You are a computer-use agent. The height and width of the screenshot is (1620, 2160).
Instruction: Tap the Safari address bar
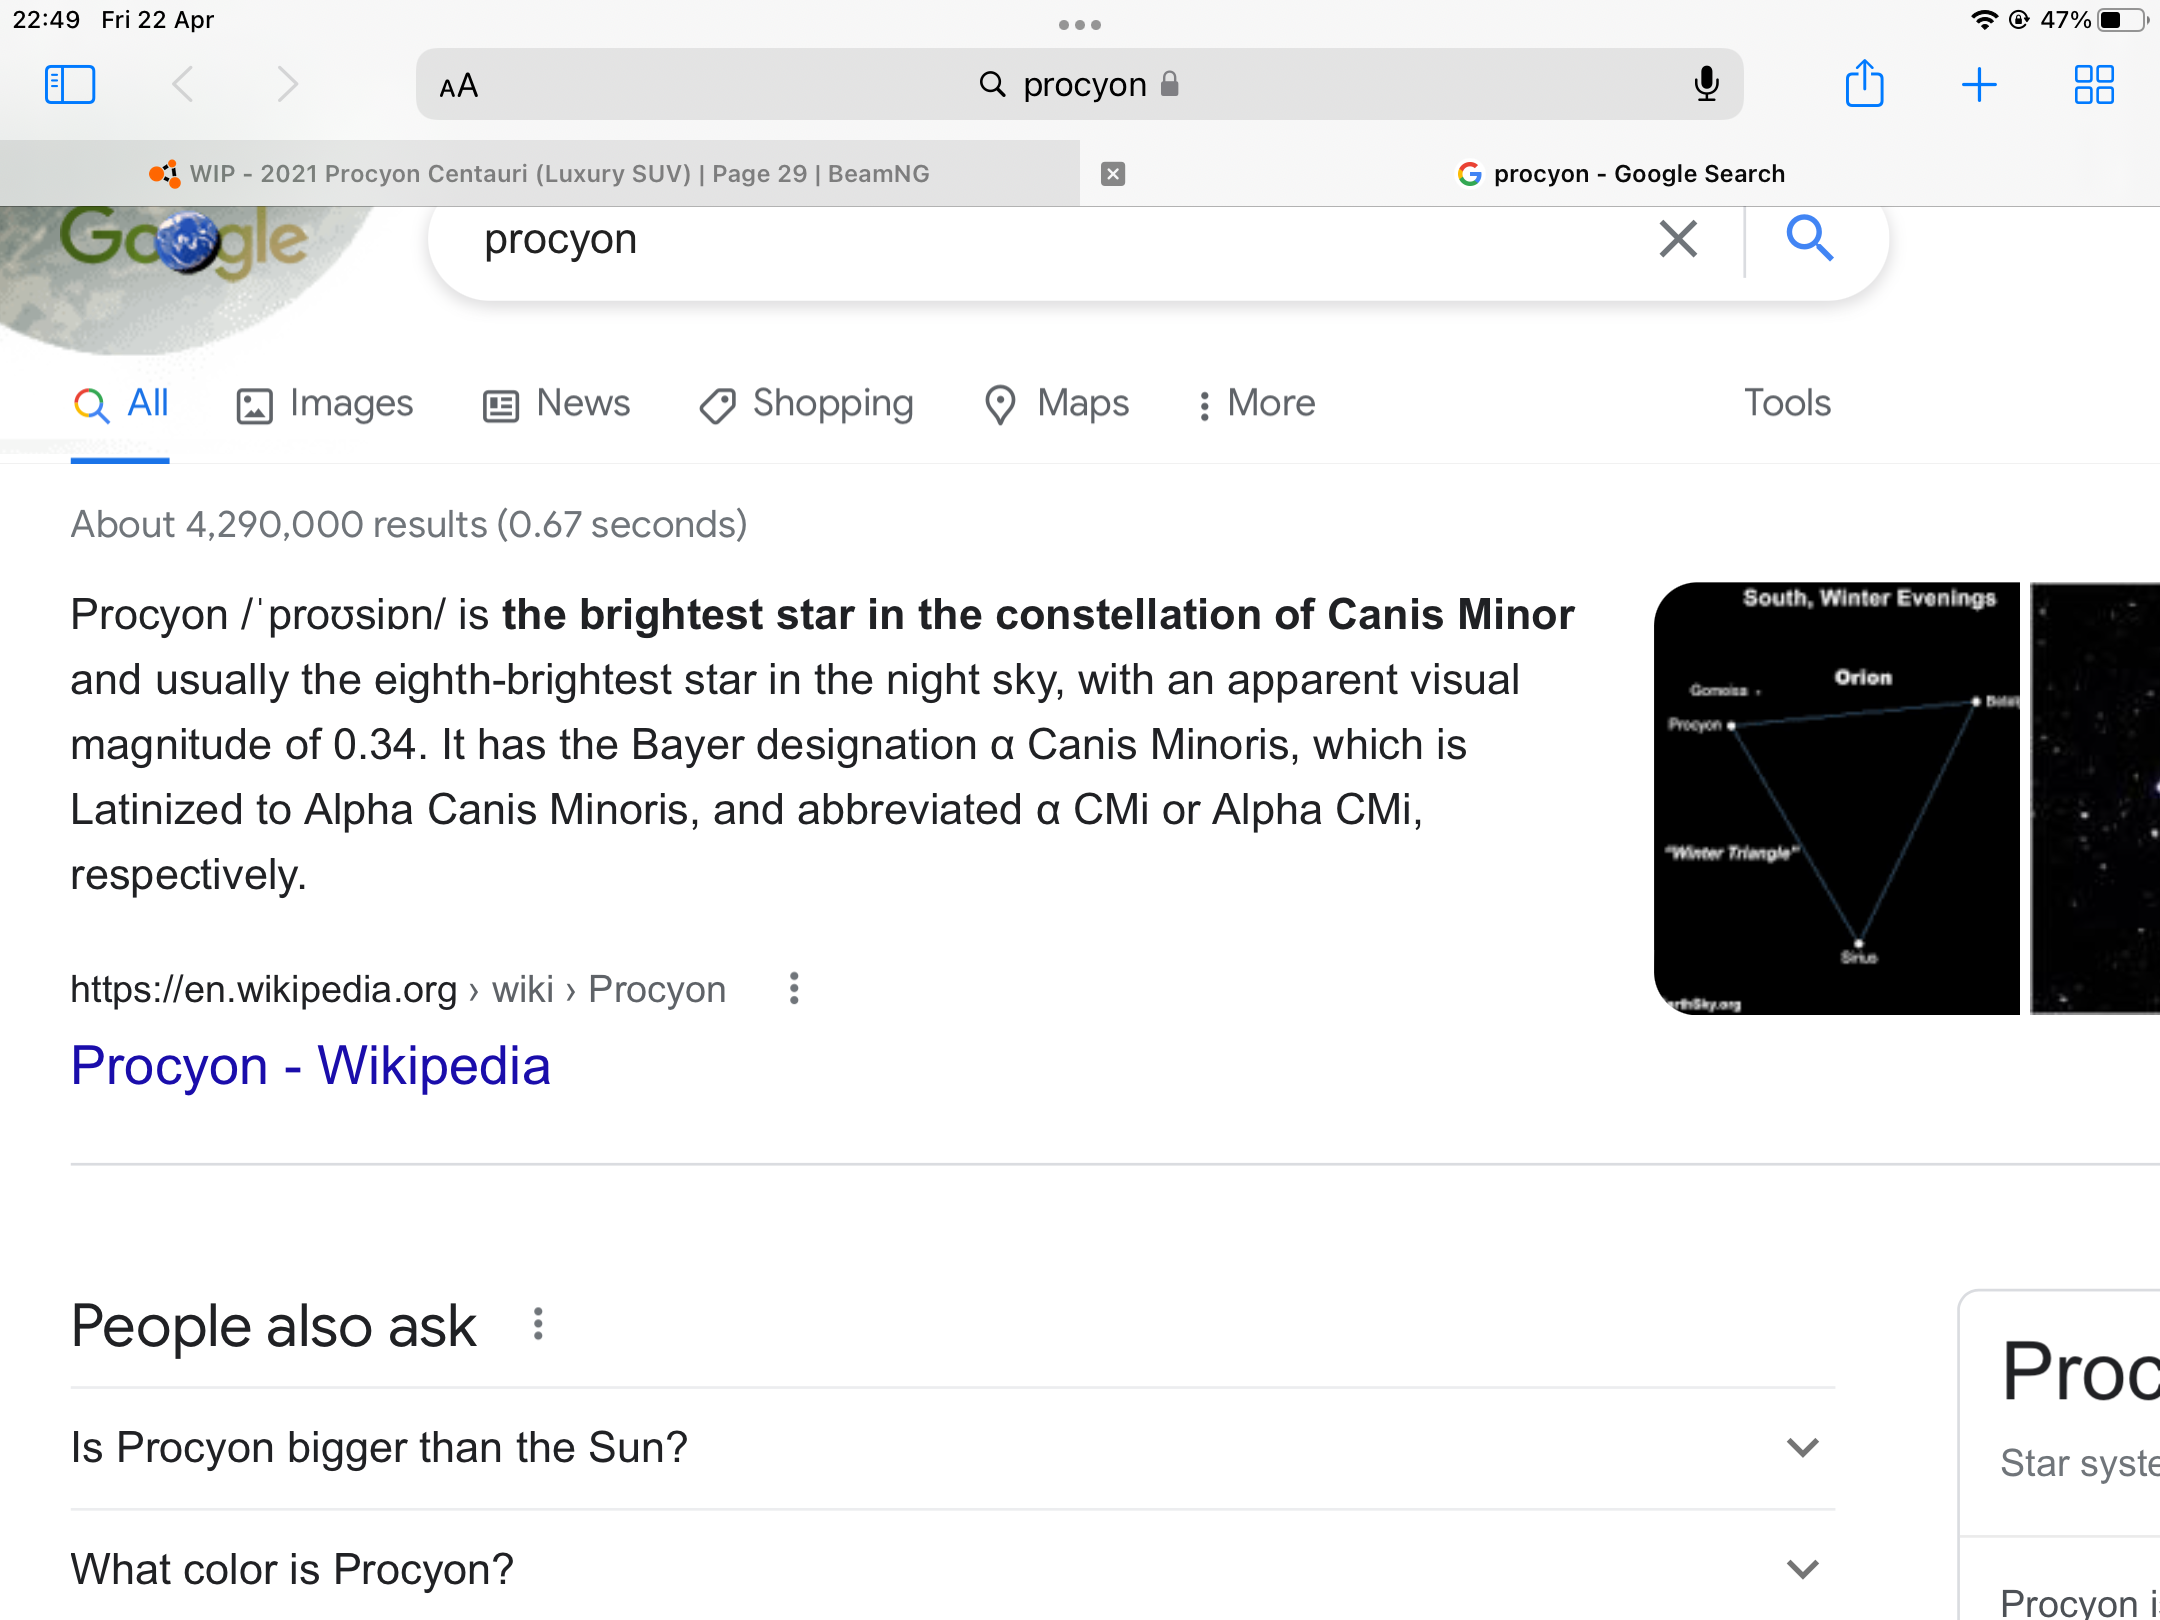click(1080, 85)
